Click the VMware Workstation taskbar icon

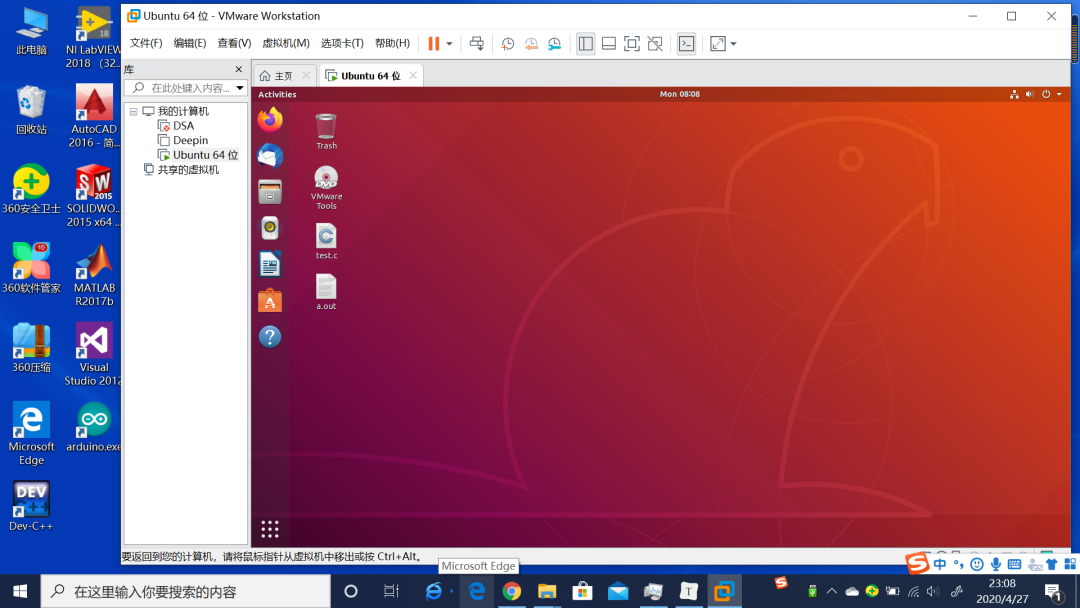(724, 591)
